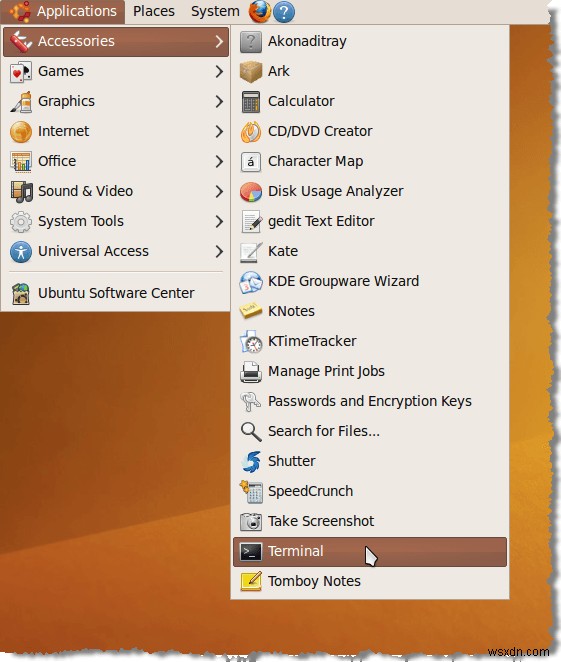Expand the Sound & Video submenu arrow
The height and width of the screenshot is (662, 561).
219,191
